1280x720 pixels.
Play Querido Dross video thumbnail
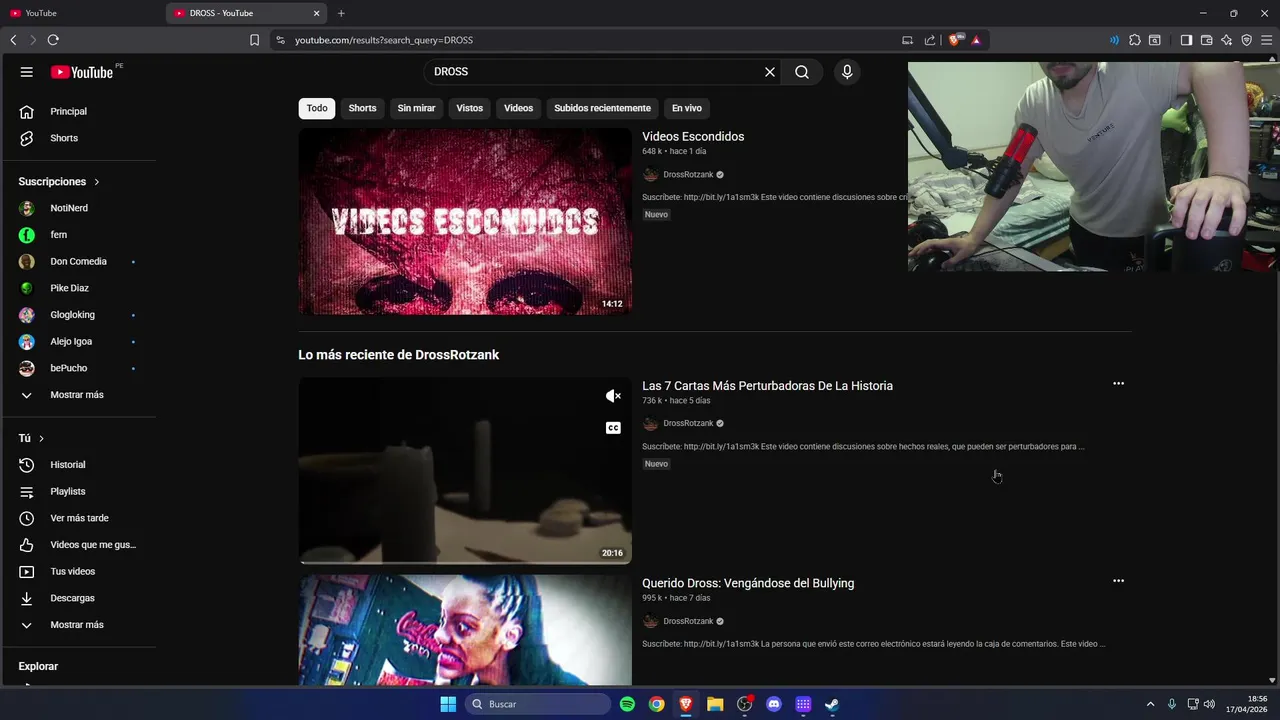(465, 630)
